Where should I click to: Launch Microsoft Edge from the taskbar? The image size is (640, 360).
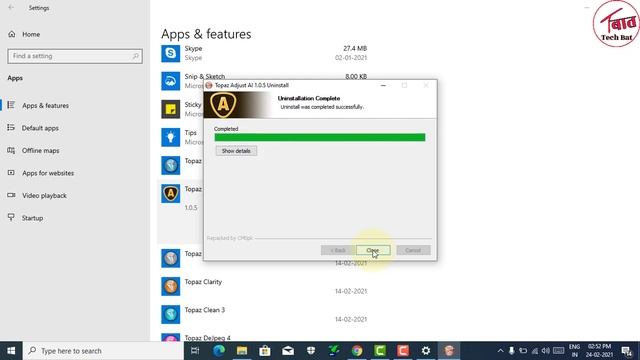coord(219,351)
